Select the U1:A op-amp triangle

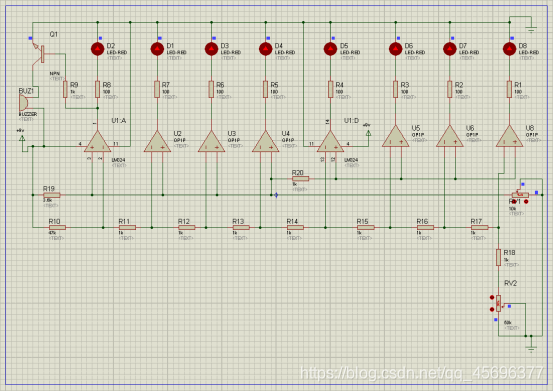coord(98,142)
